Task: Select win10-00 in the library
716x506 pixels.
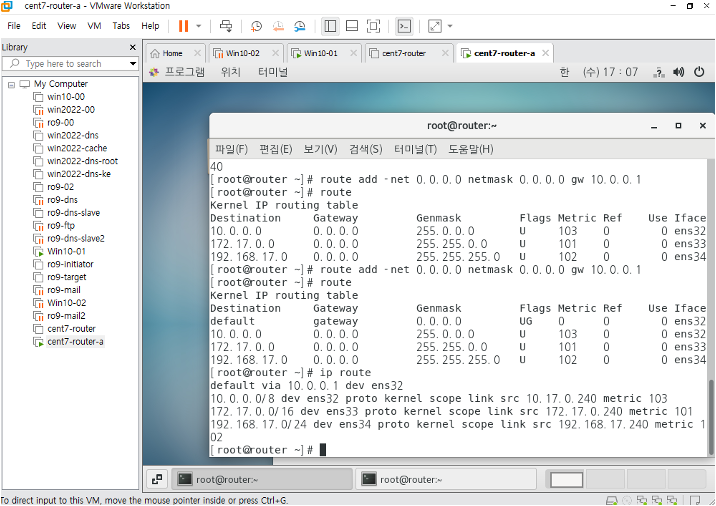Action: (x=66, y=97)
